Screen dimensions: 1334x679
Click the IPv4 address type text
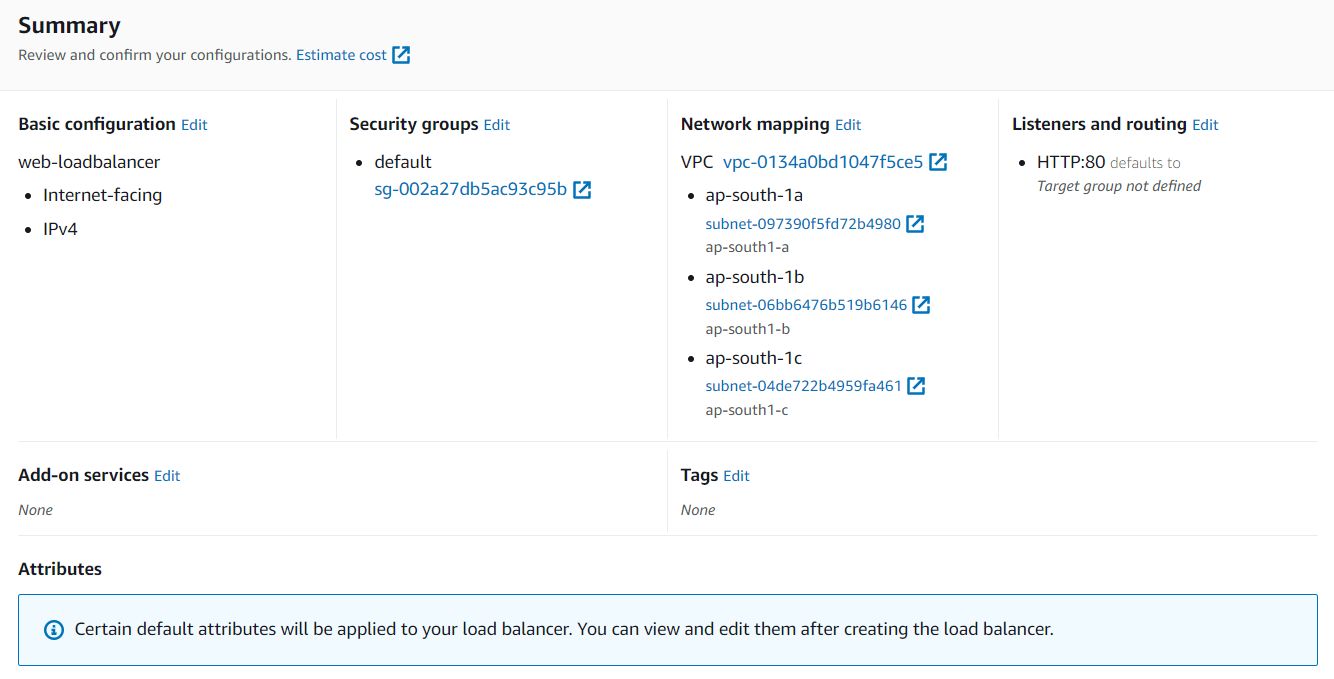point(60,229)
